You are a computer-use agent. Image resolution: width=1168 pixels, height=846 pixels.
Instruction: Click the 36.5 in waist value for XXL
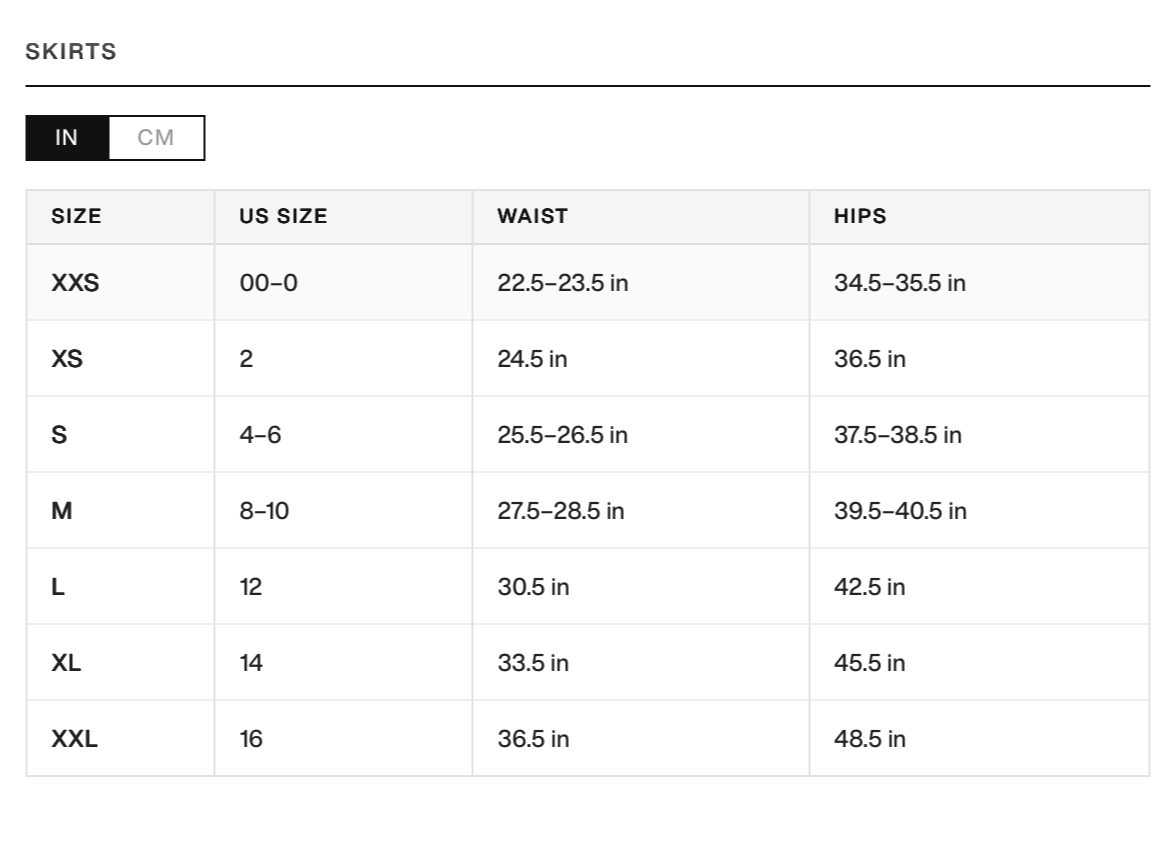pos(533,739)
